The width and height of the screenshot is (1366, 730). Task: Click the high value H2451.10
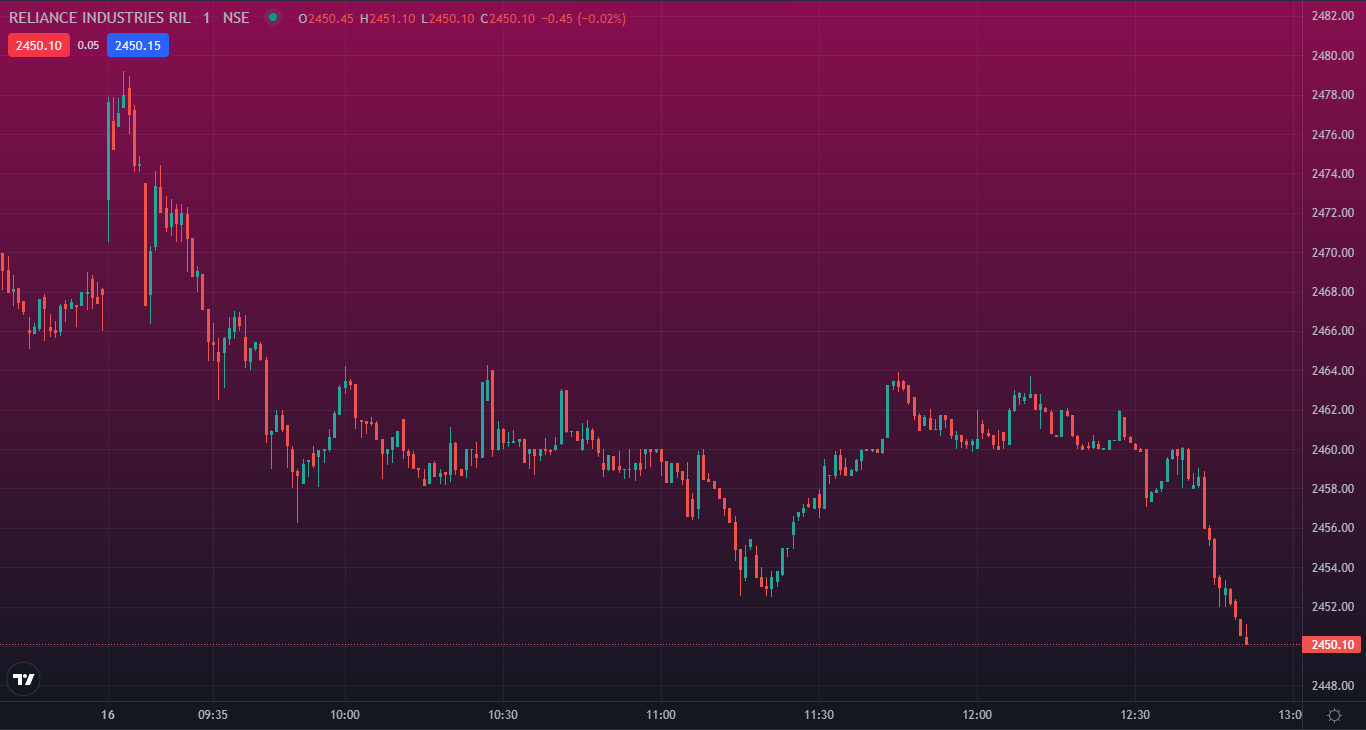(387, 19)
